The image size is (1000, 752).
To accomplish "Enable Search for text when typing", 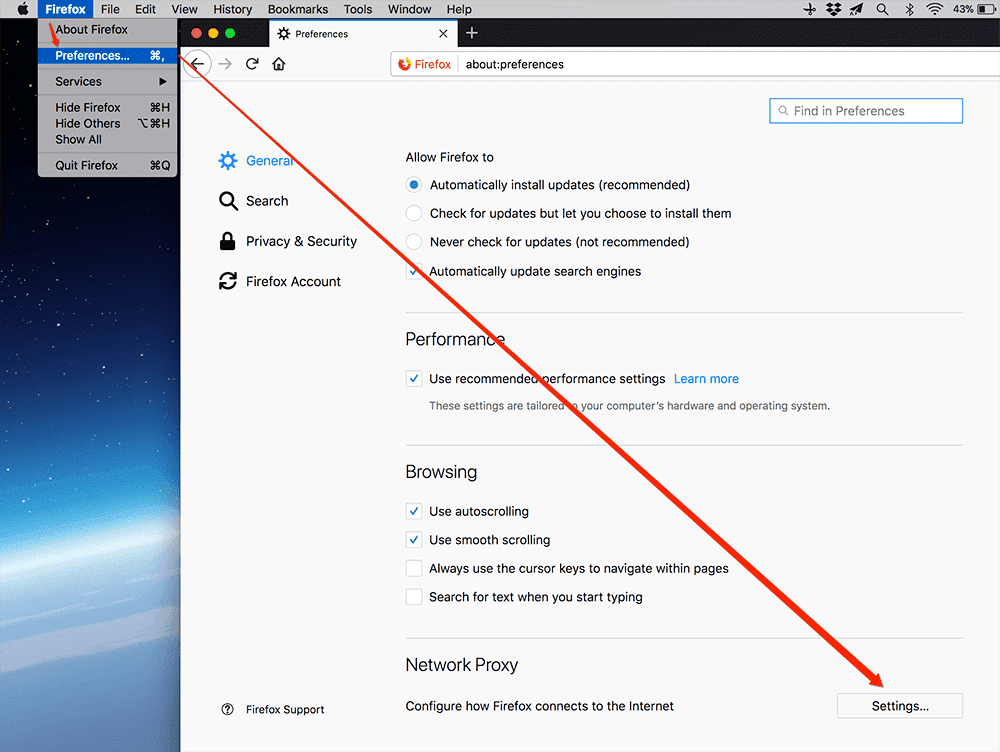I will 414,597.
